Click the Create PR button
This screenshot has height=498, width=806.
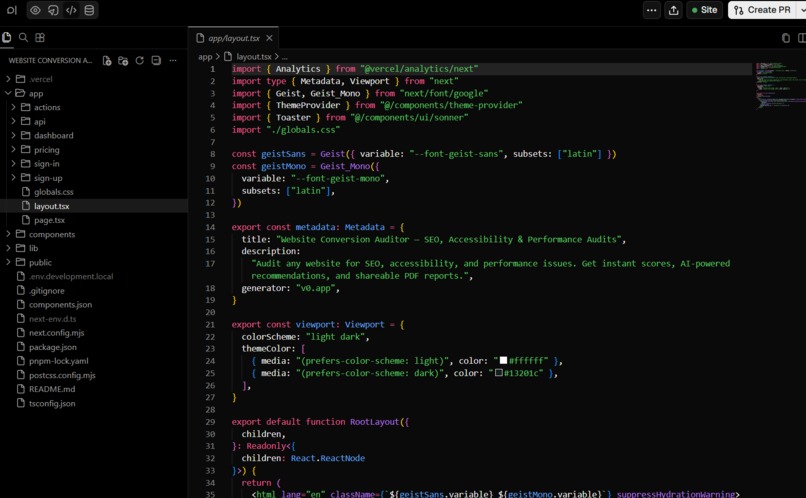click(x=762, y=10)
